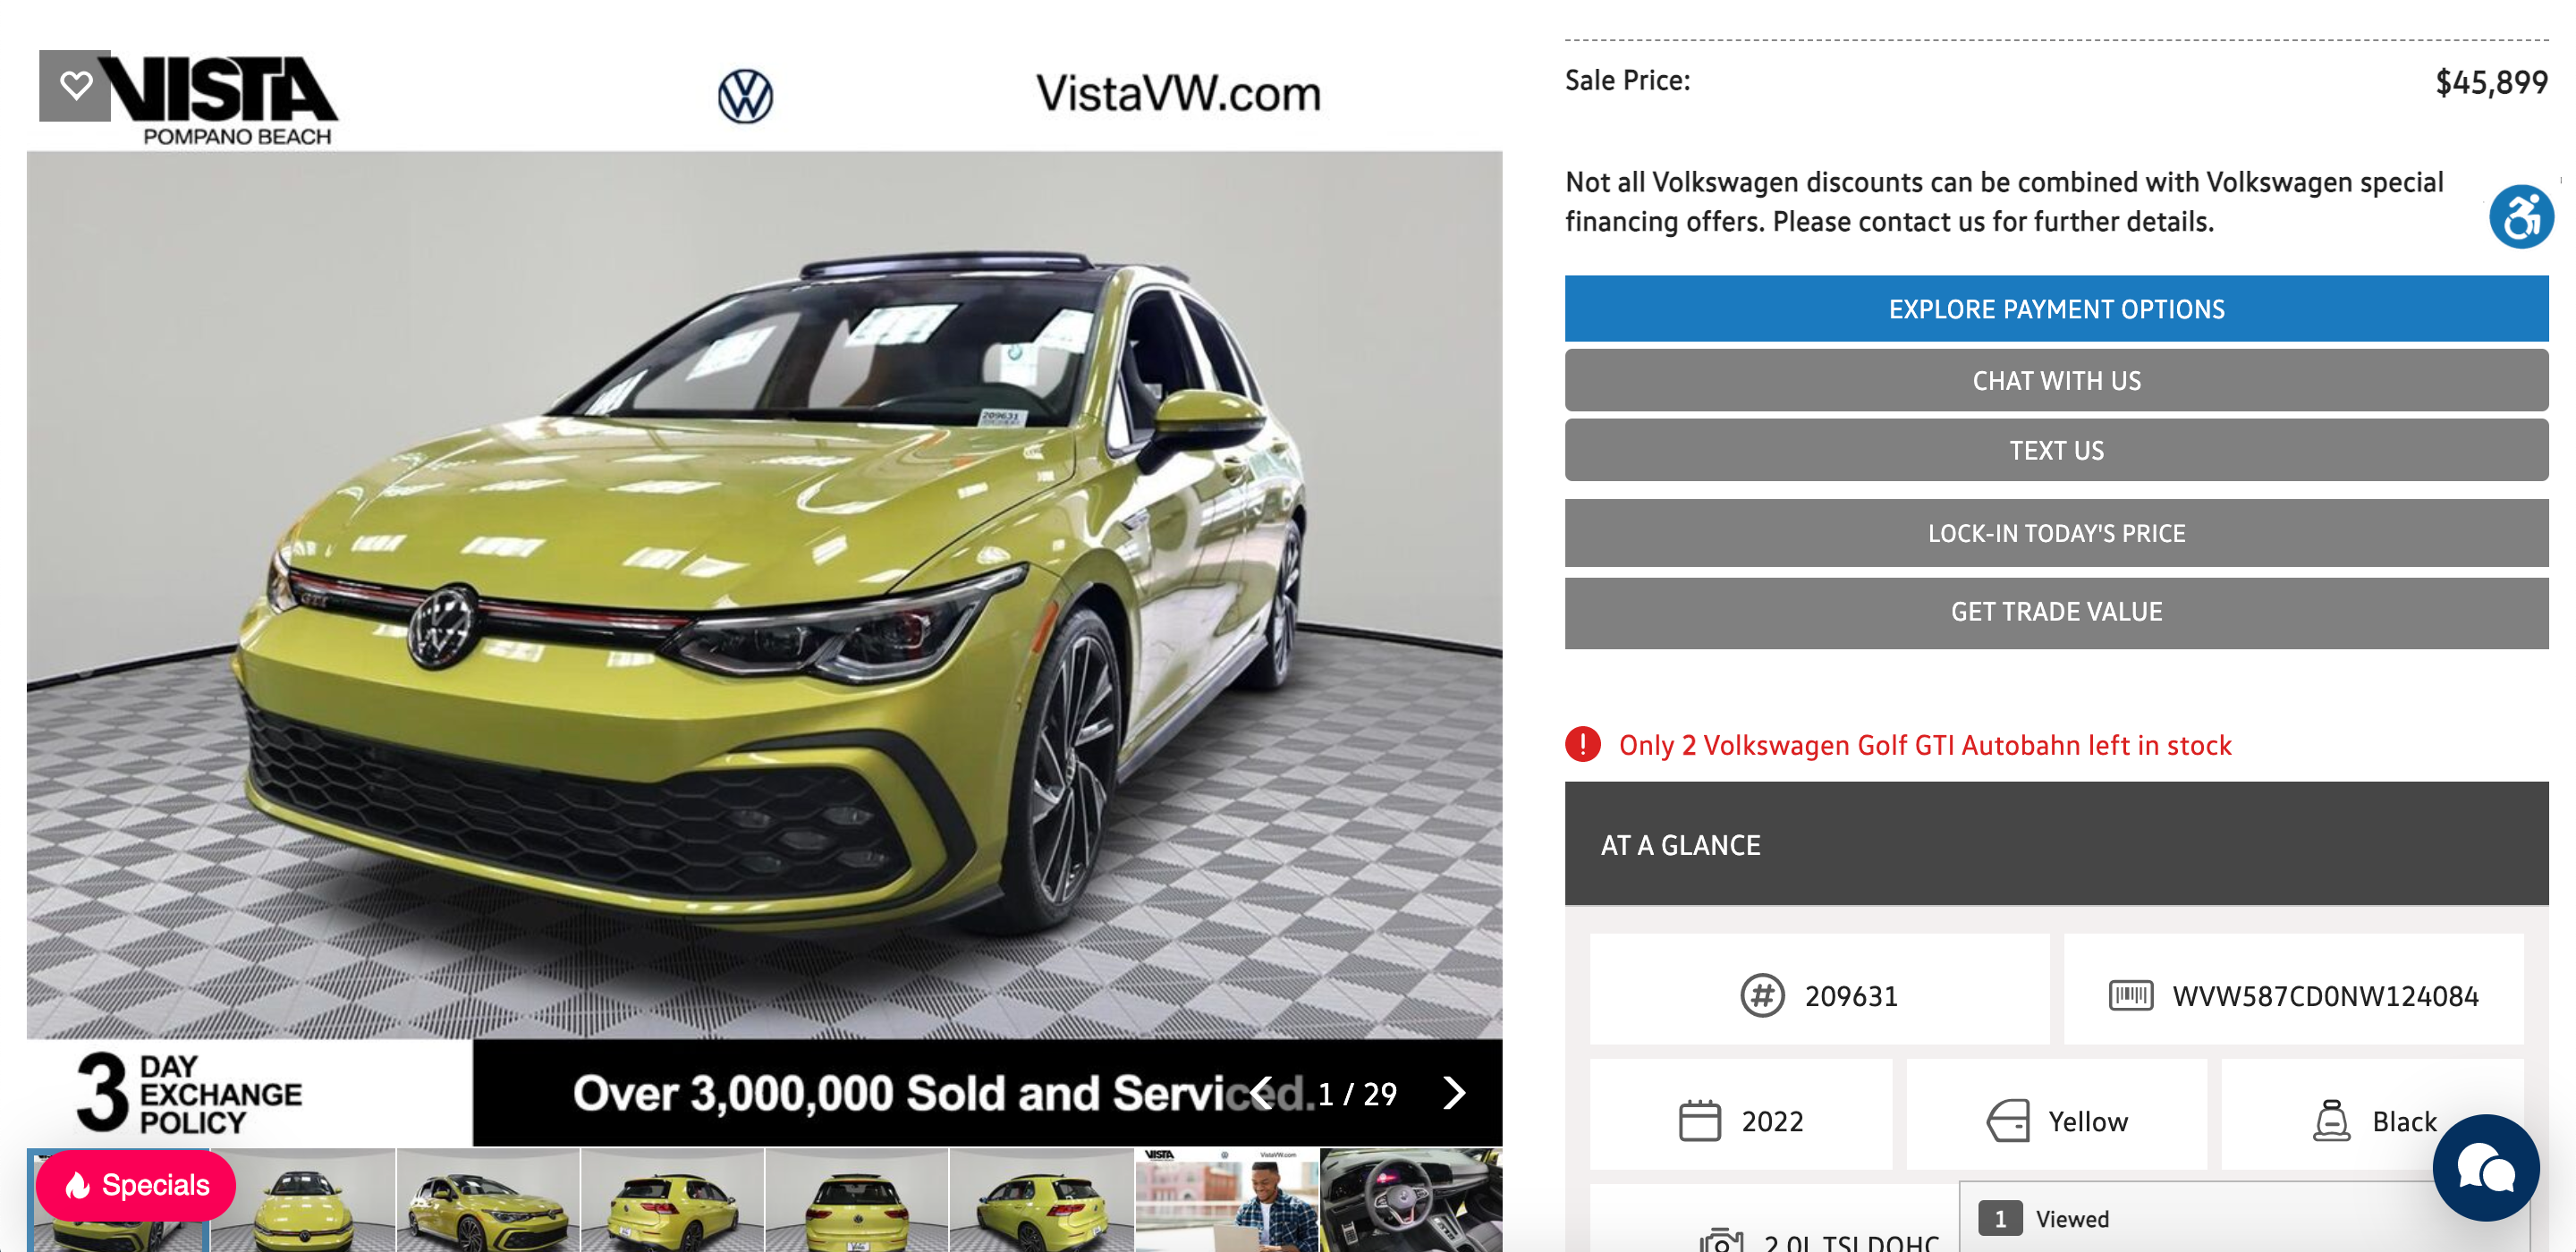Go to previous photo with left chevron
This screenshot has height=1252, width=2576.
1261,1093
